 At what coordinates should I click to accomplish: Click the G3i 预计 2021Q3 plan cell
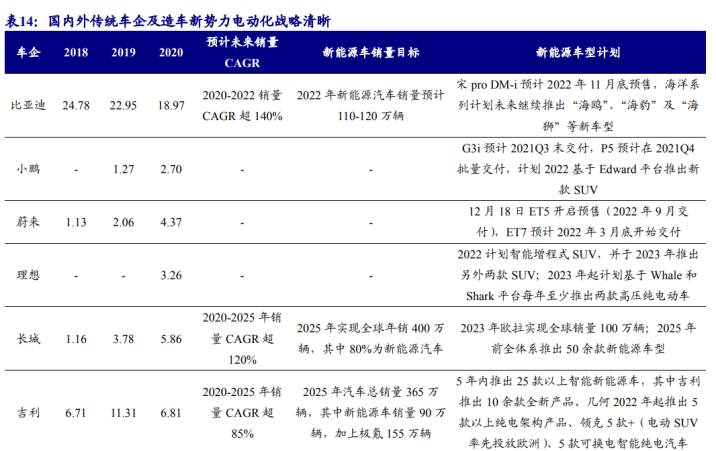point(578,169)
